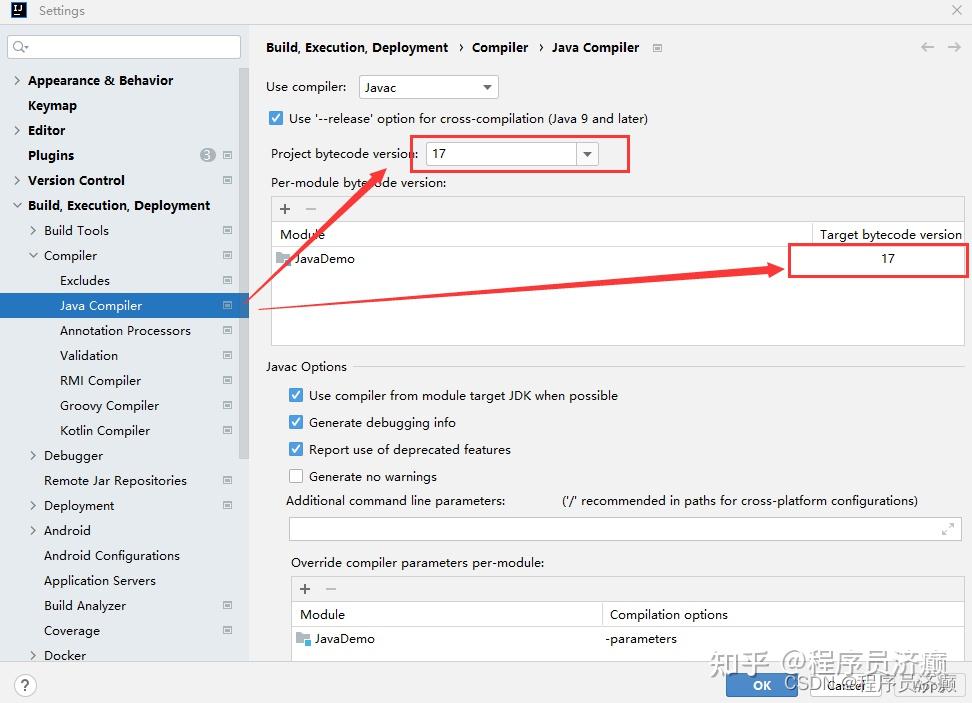Click the plus icon under Per-module bytecode version

pos(285,208)
